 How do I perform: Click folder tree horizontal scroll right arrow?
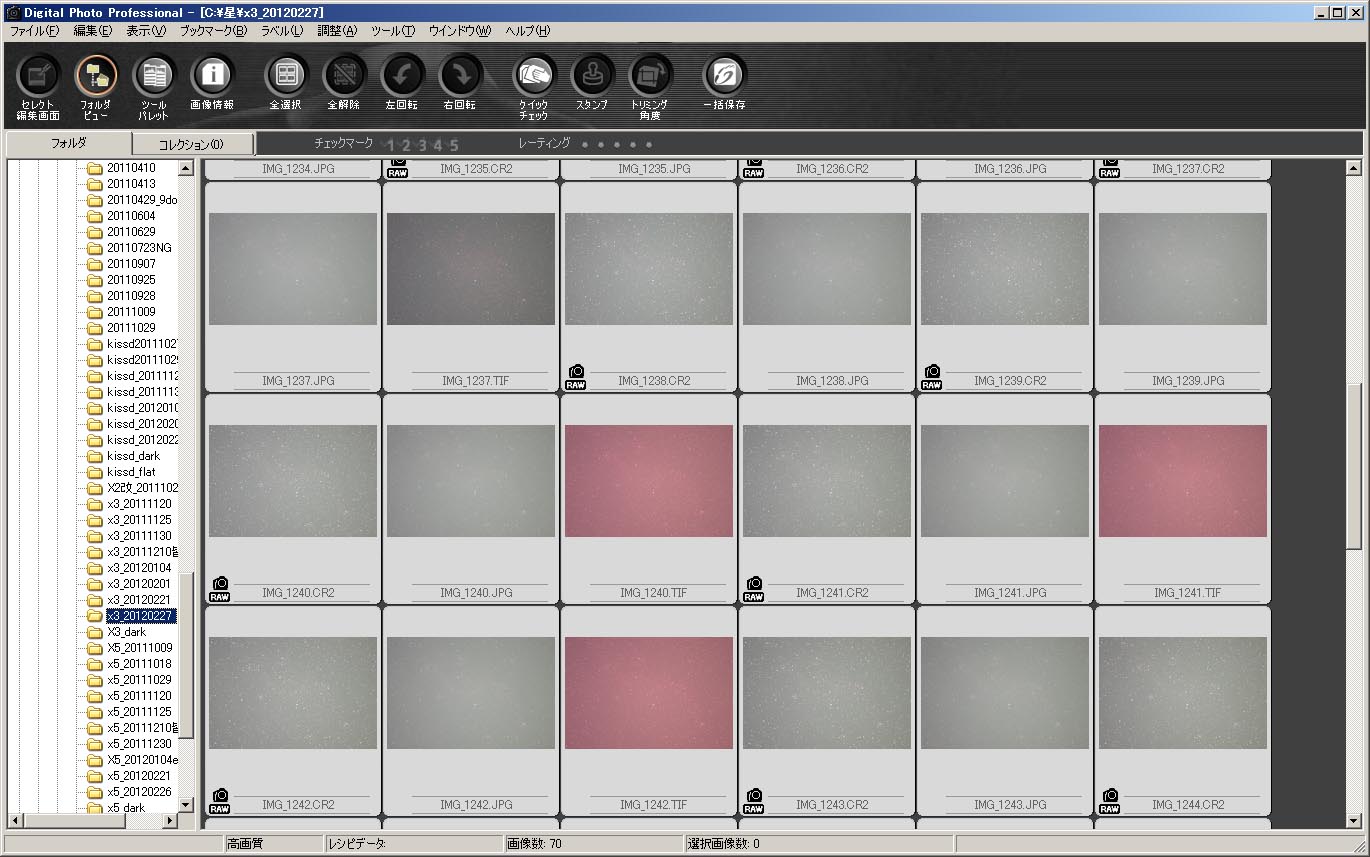coord(170,820)
